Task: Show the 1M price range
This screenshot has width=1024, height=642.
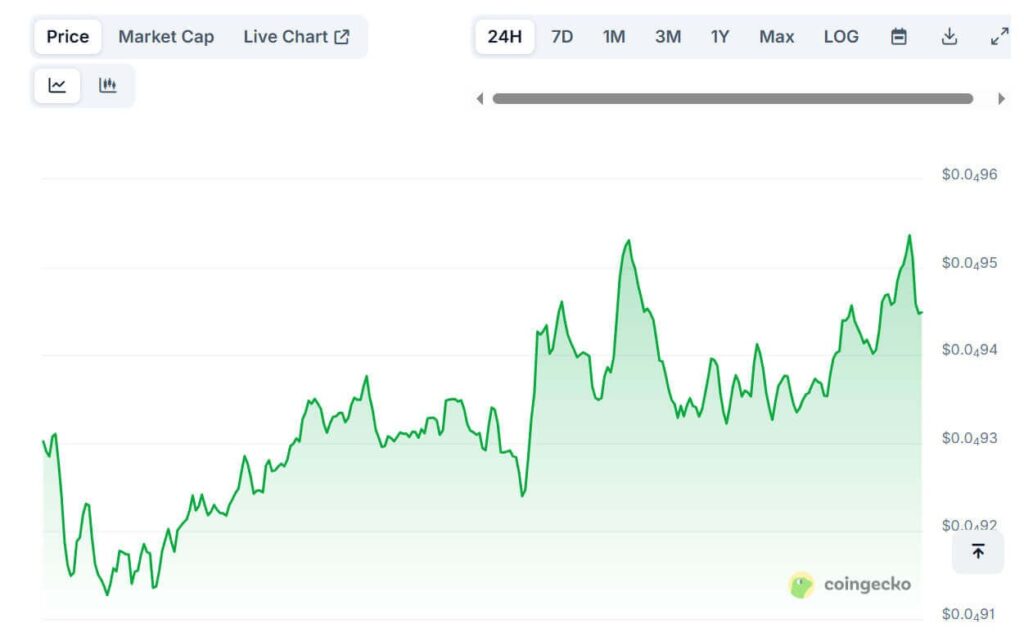Action: point(614,37)
